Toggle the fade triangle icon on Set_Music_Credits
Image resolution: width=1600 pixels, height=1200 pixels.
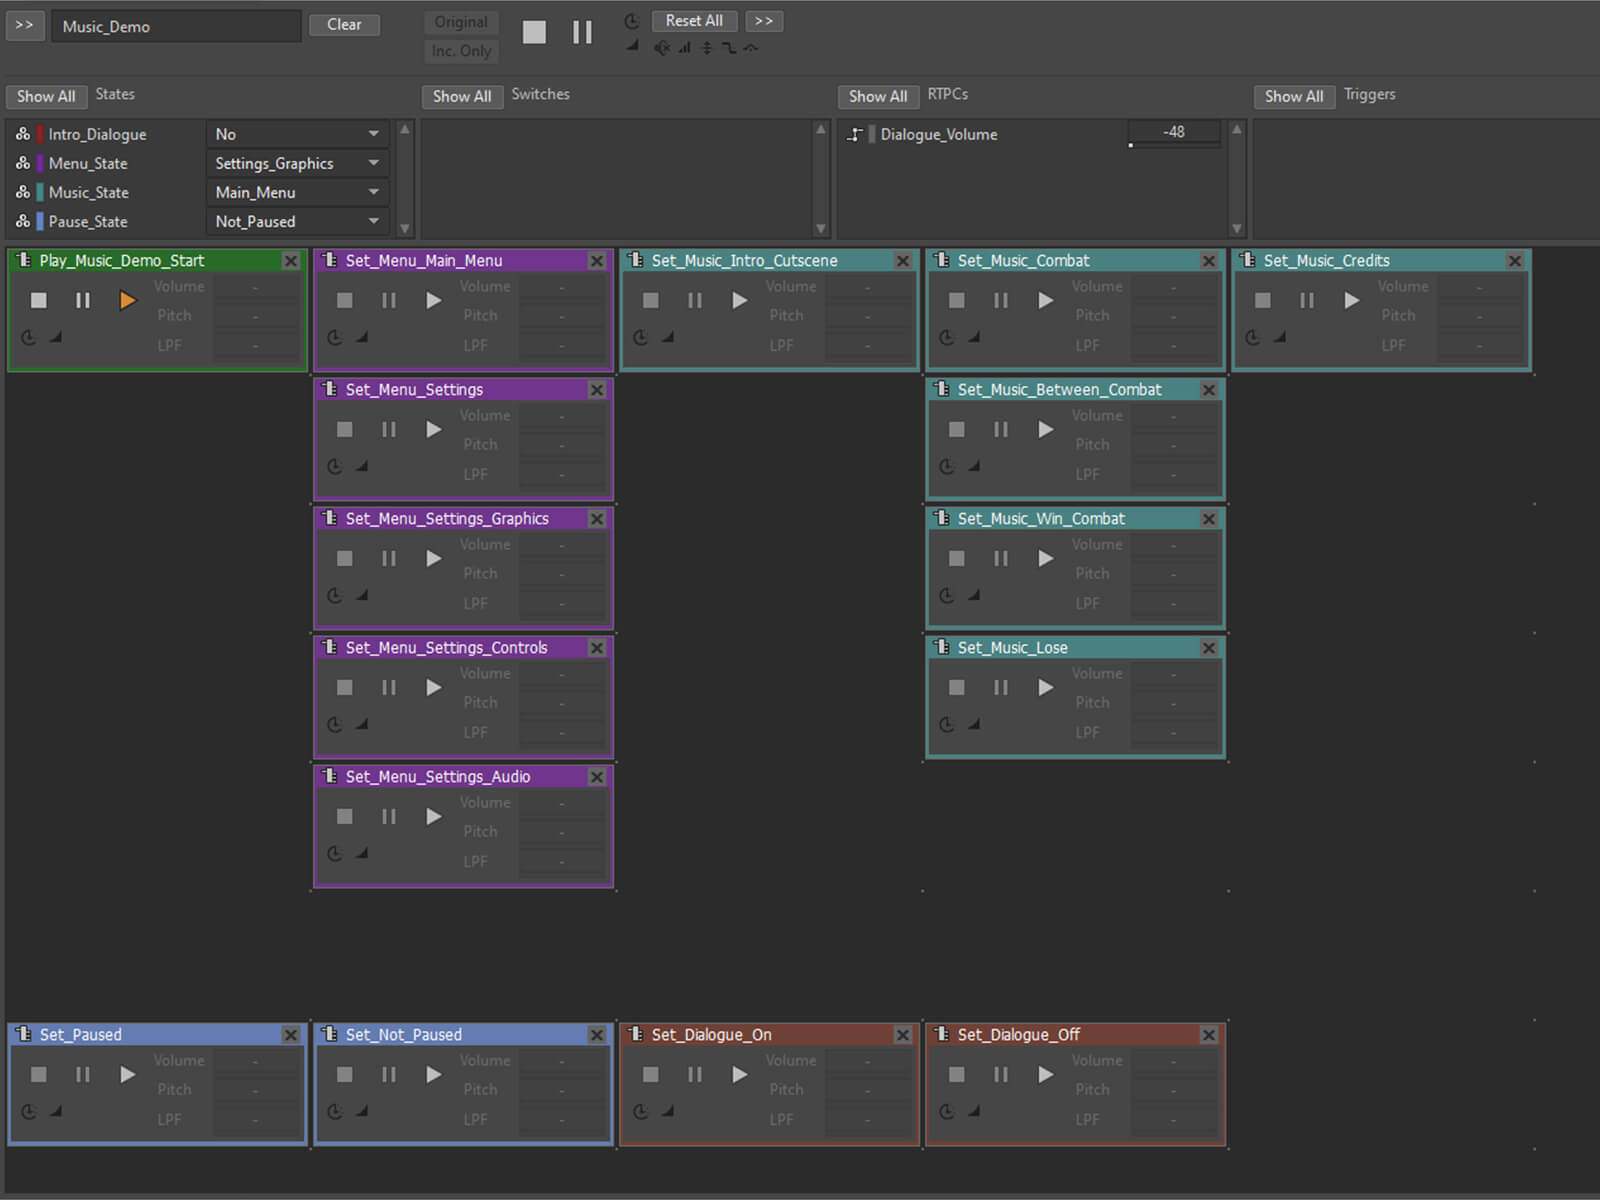[1280, 337]
